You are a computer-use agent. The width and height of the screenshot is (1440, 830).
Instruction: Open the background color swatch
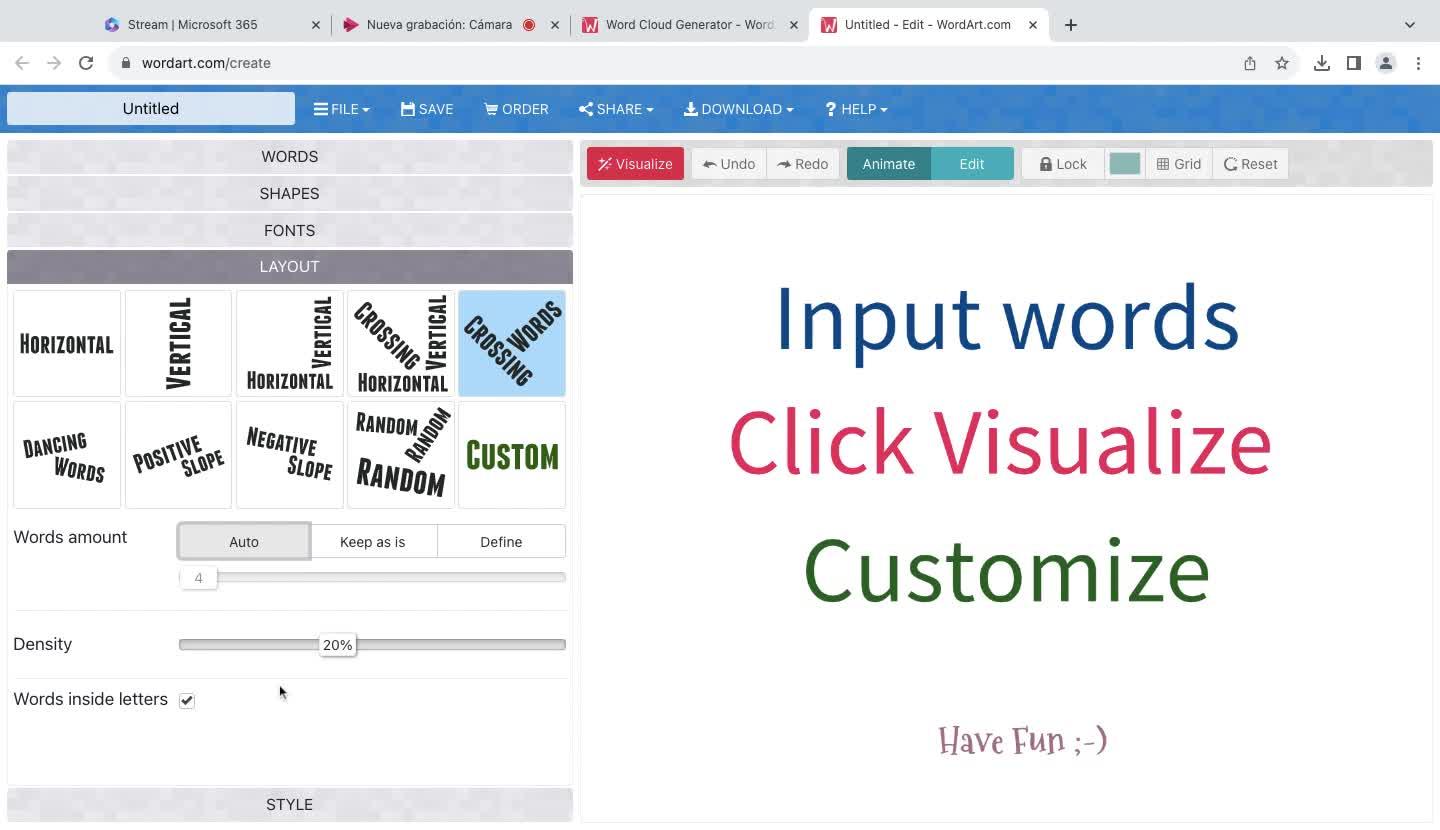[x=1125, y=164]
